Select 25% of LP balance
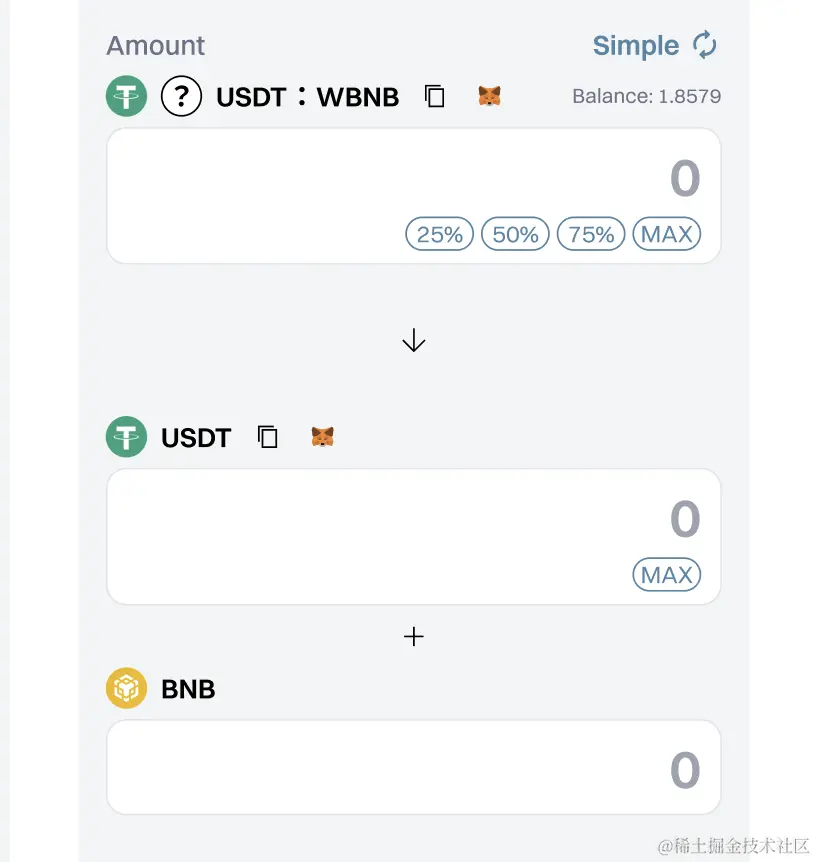This screenshot has width=816, height=862. click(439, 234)
